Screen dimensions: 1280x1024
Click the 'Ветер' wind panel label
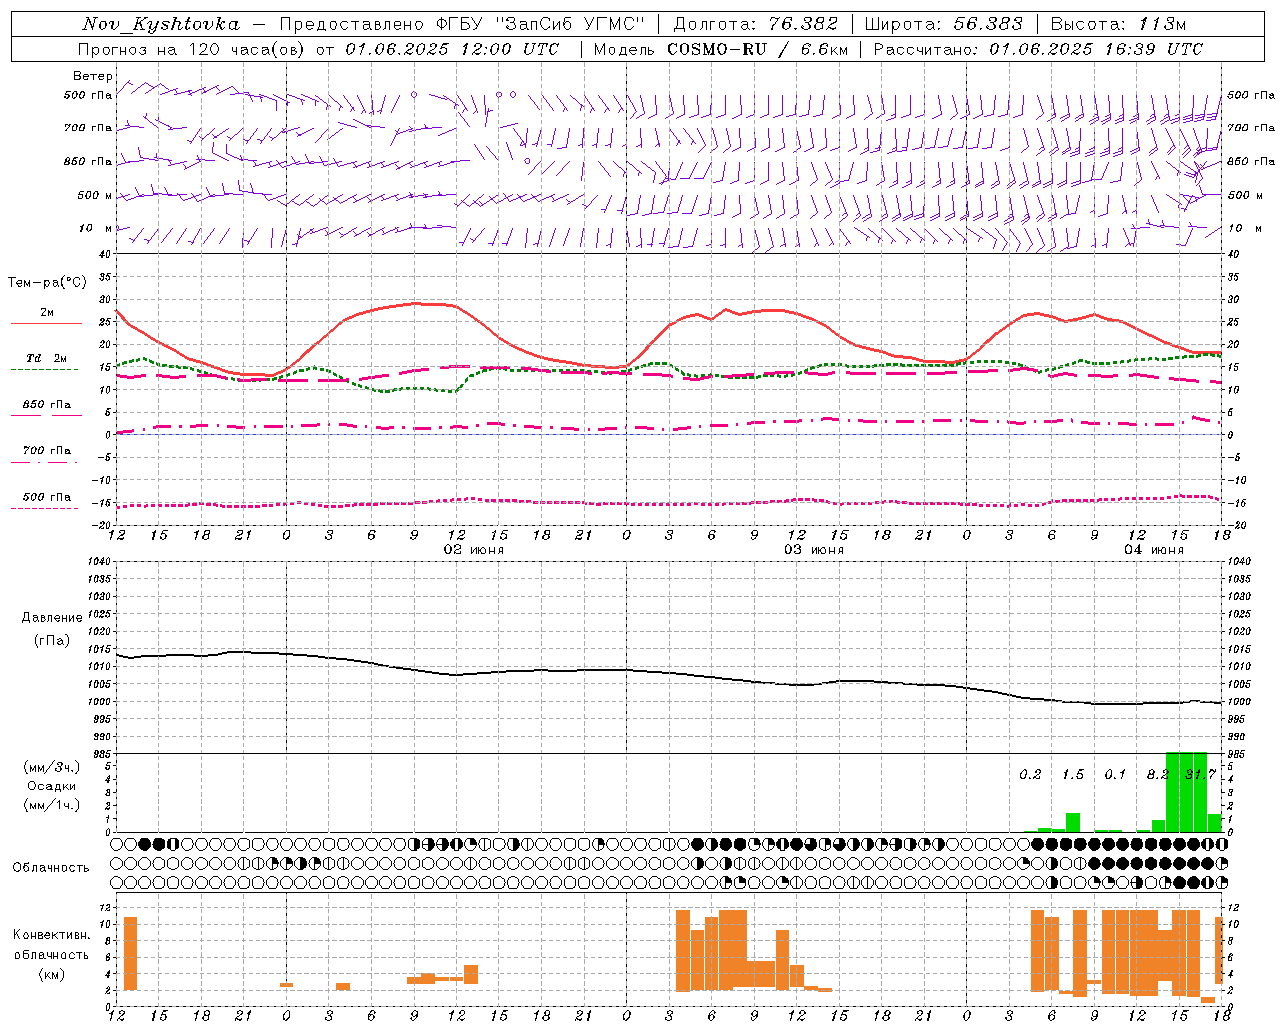92,76
